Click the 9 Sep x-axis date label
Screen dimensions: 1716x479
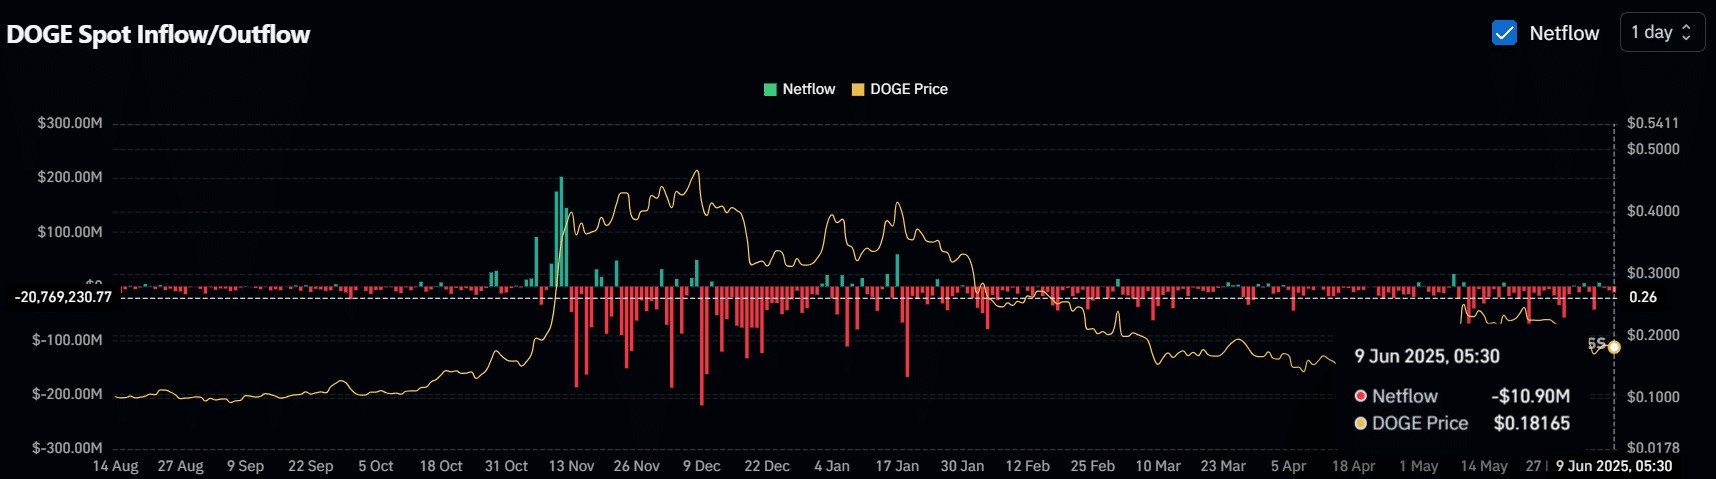[x=245, y=466]
